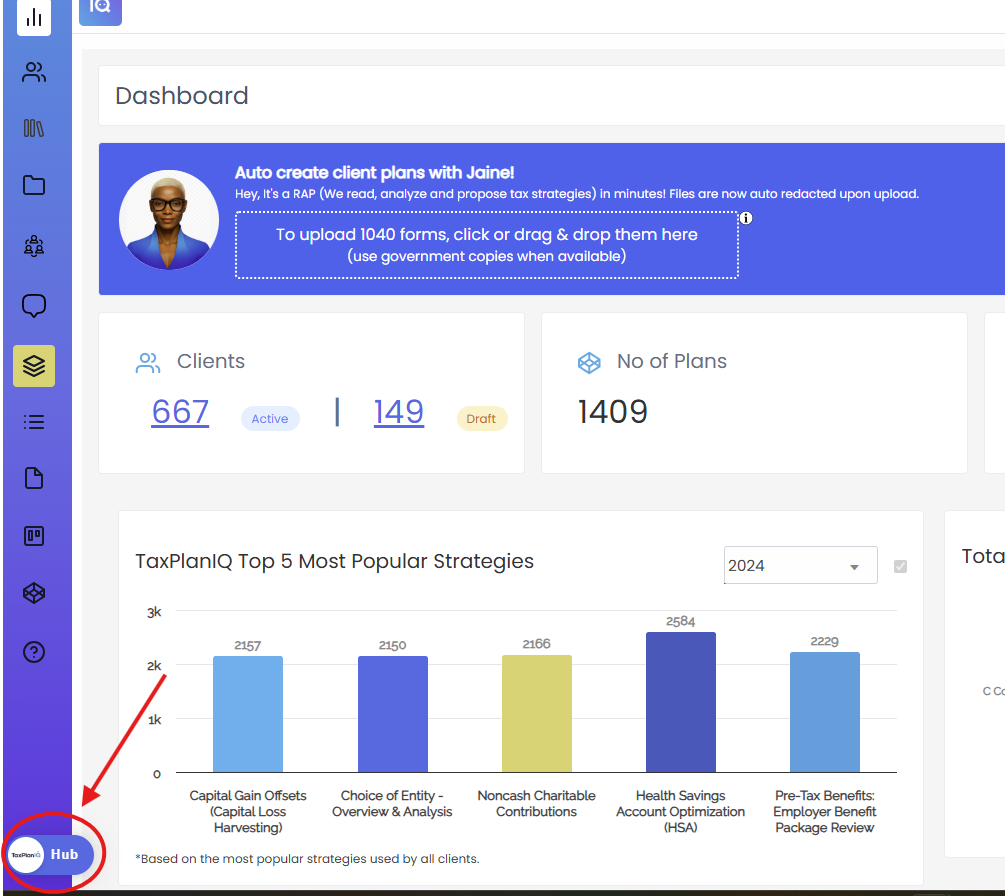Click the Health Savings Account bar
Screen dimensions: 1005x896
tap(681, 702)
